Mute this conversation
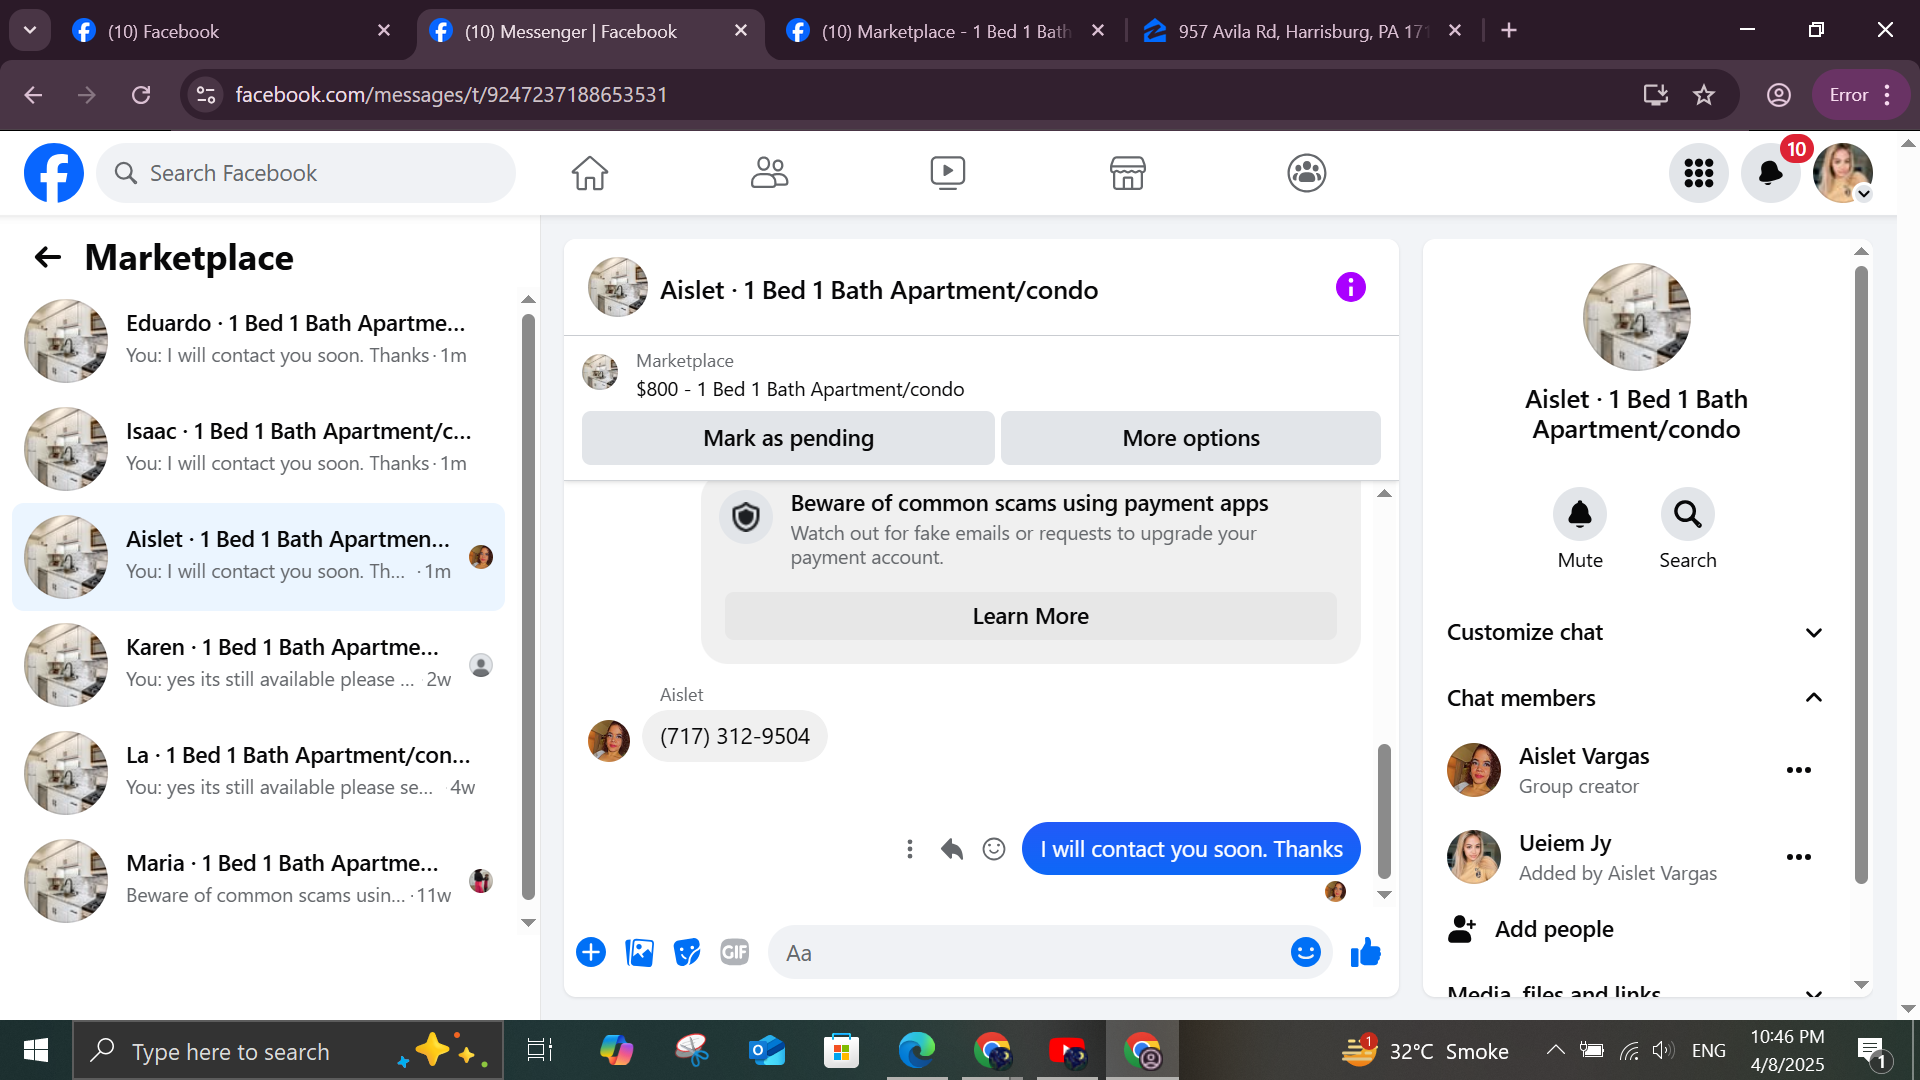 (x=1579, y=515)
